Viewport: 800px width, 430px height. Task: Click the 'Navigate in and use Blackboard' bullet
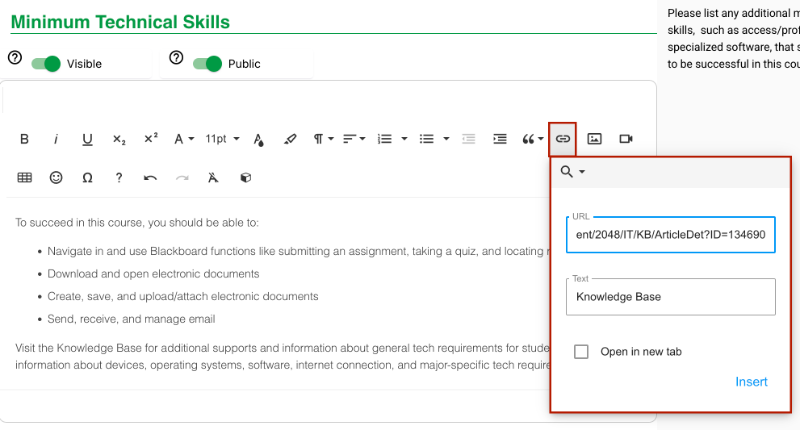click(298, 251)
